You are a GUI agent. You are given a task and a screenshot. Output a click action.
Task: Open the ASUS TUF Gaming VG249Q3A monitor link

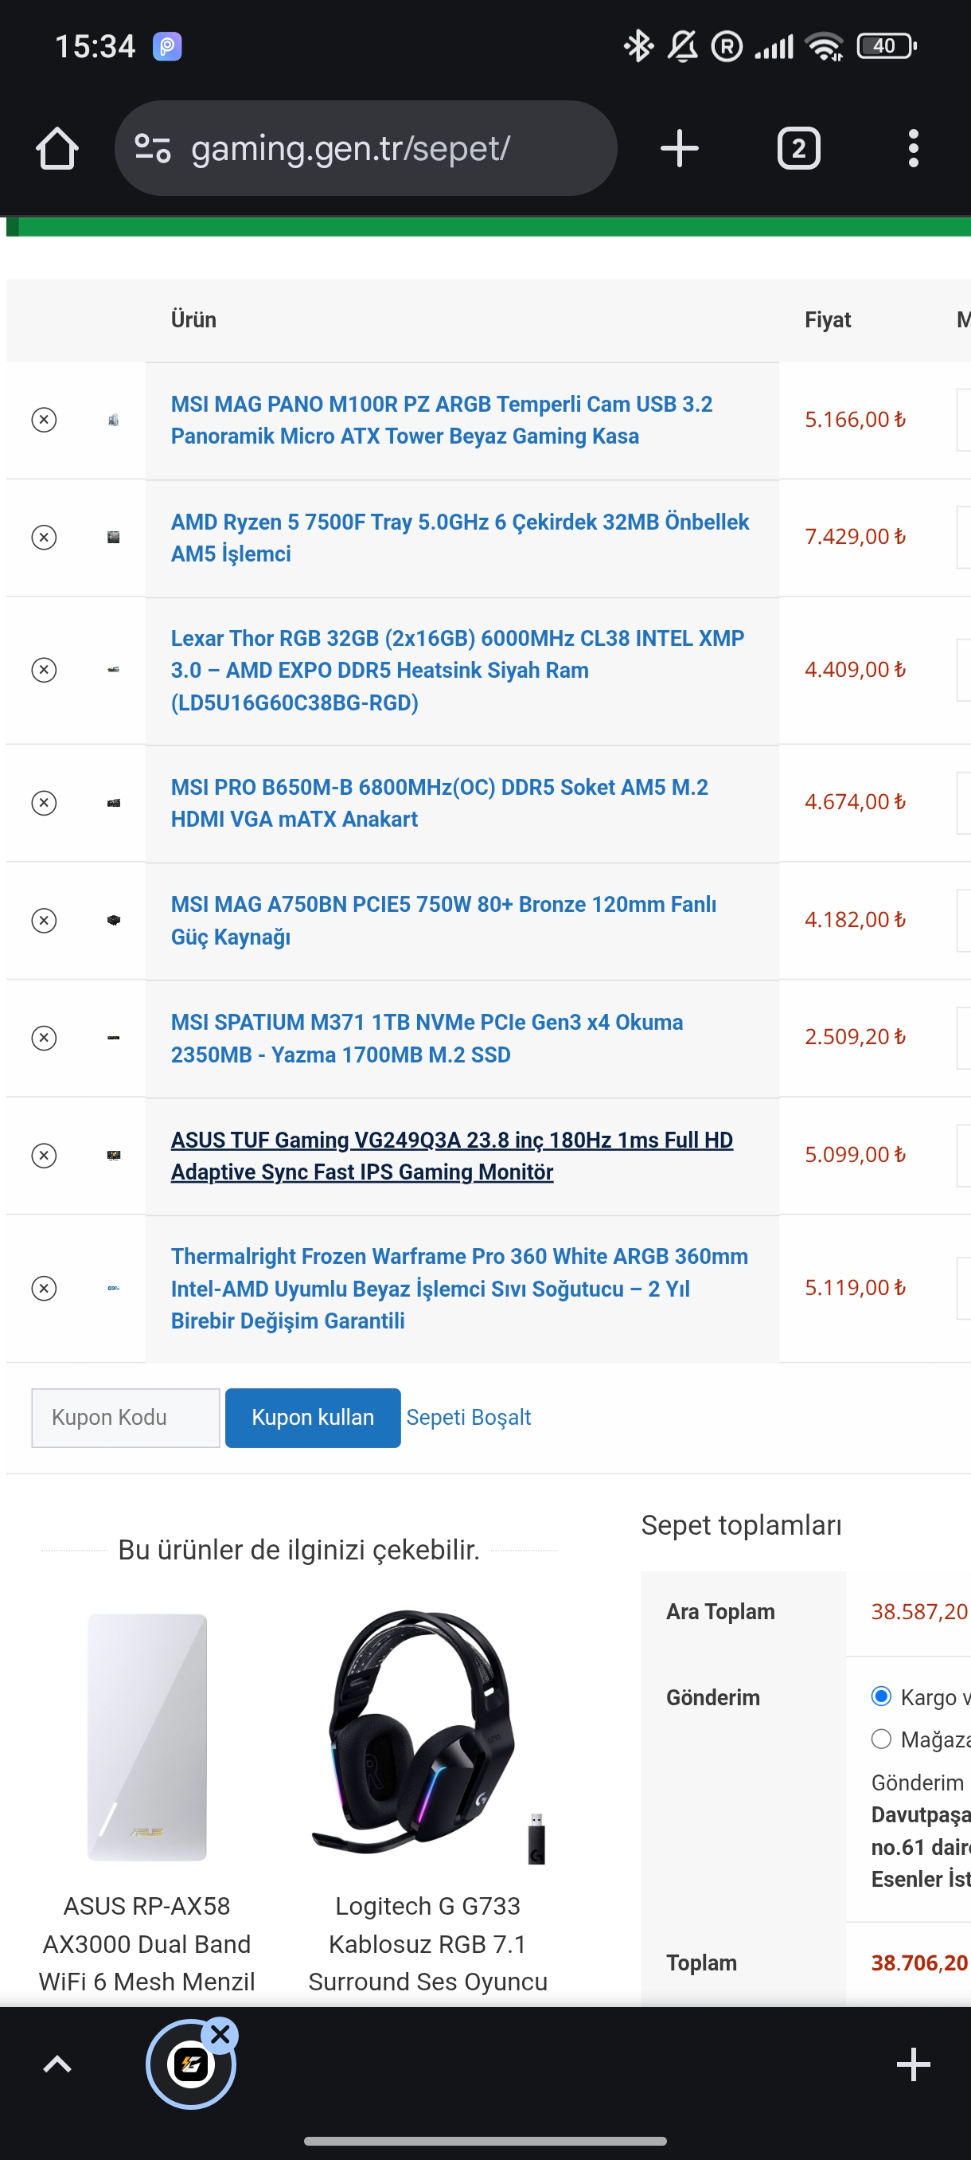point(452,1156)
